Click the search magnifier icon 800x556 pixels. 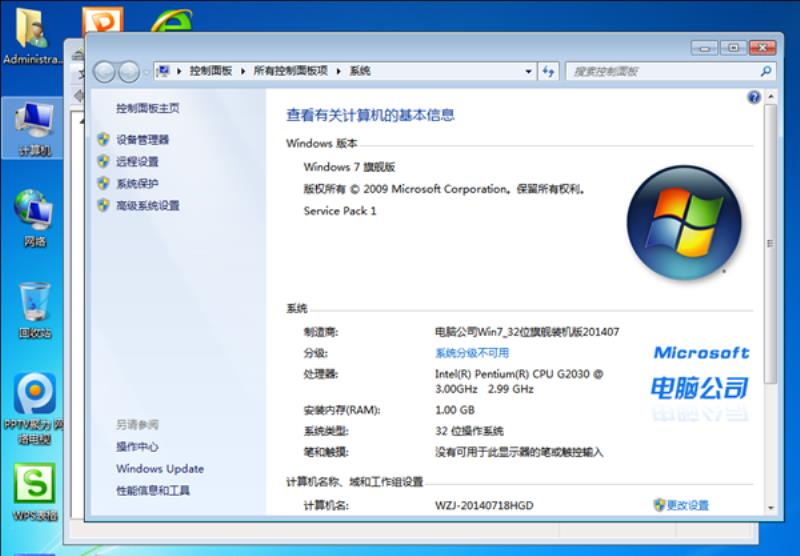point(765,71)
